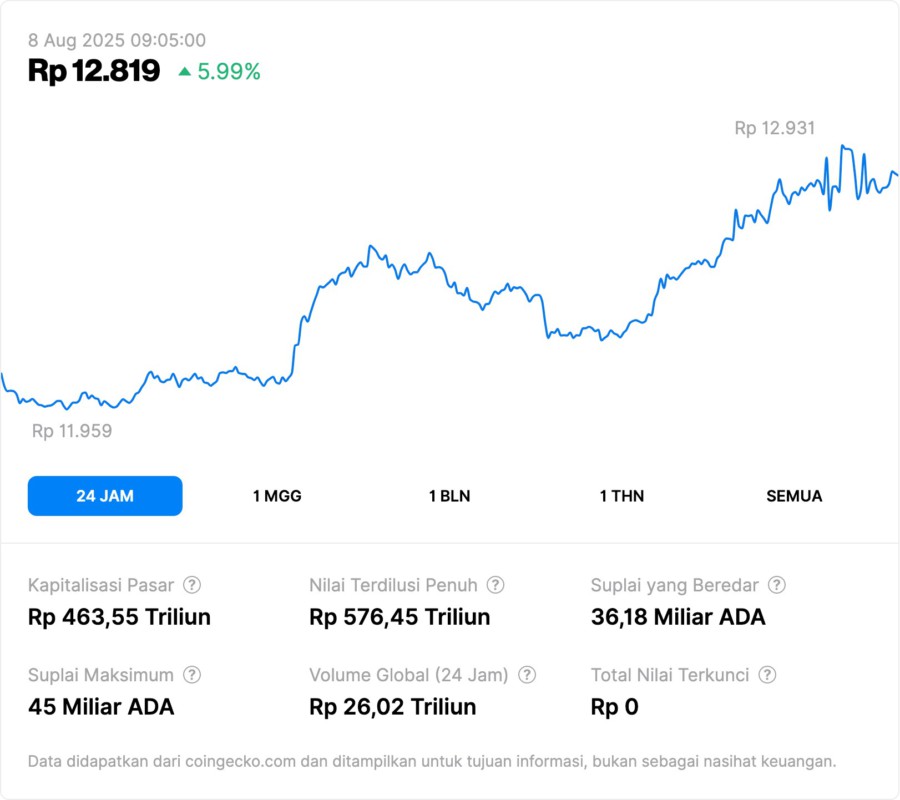Show the 1 THN price chart
This screenshot has width=900, height=800.
[622, 496]
